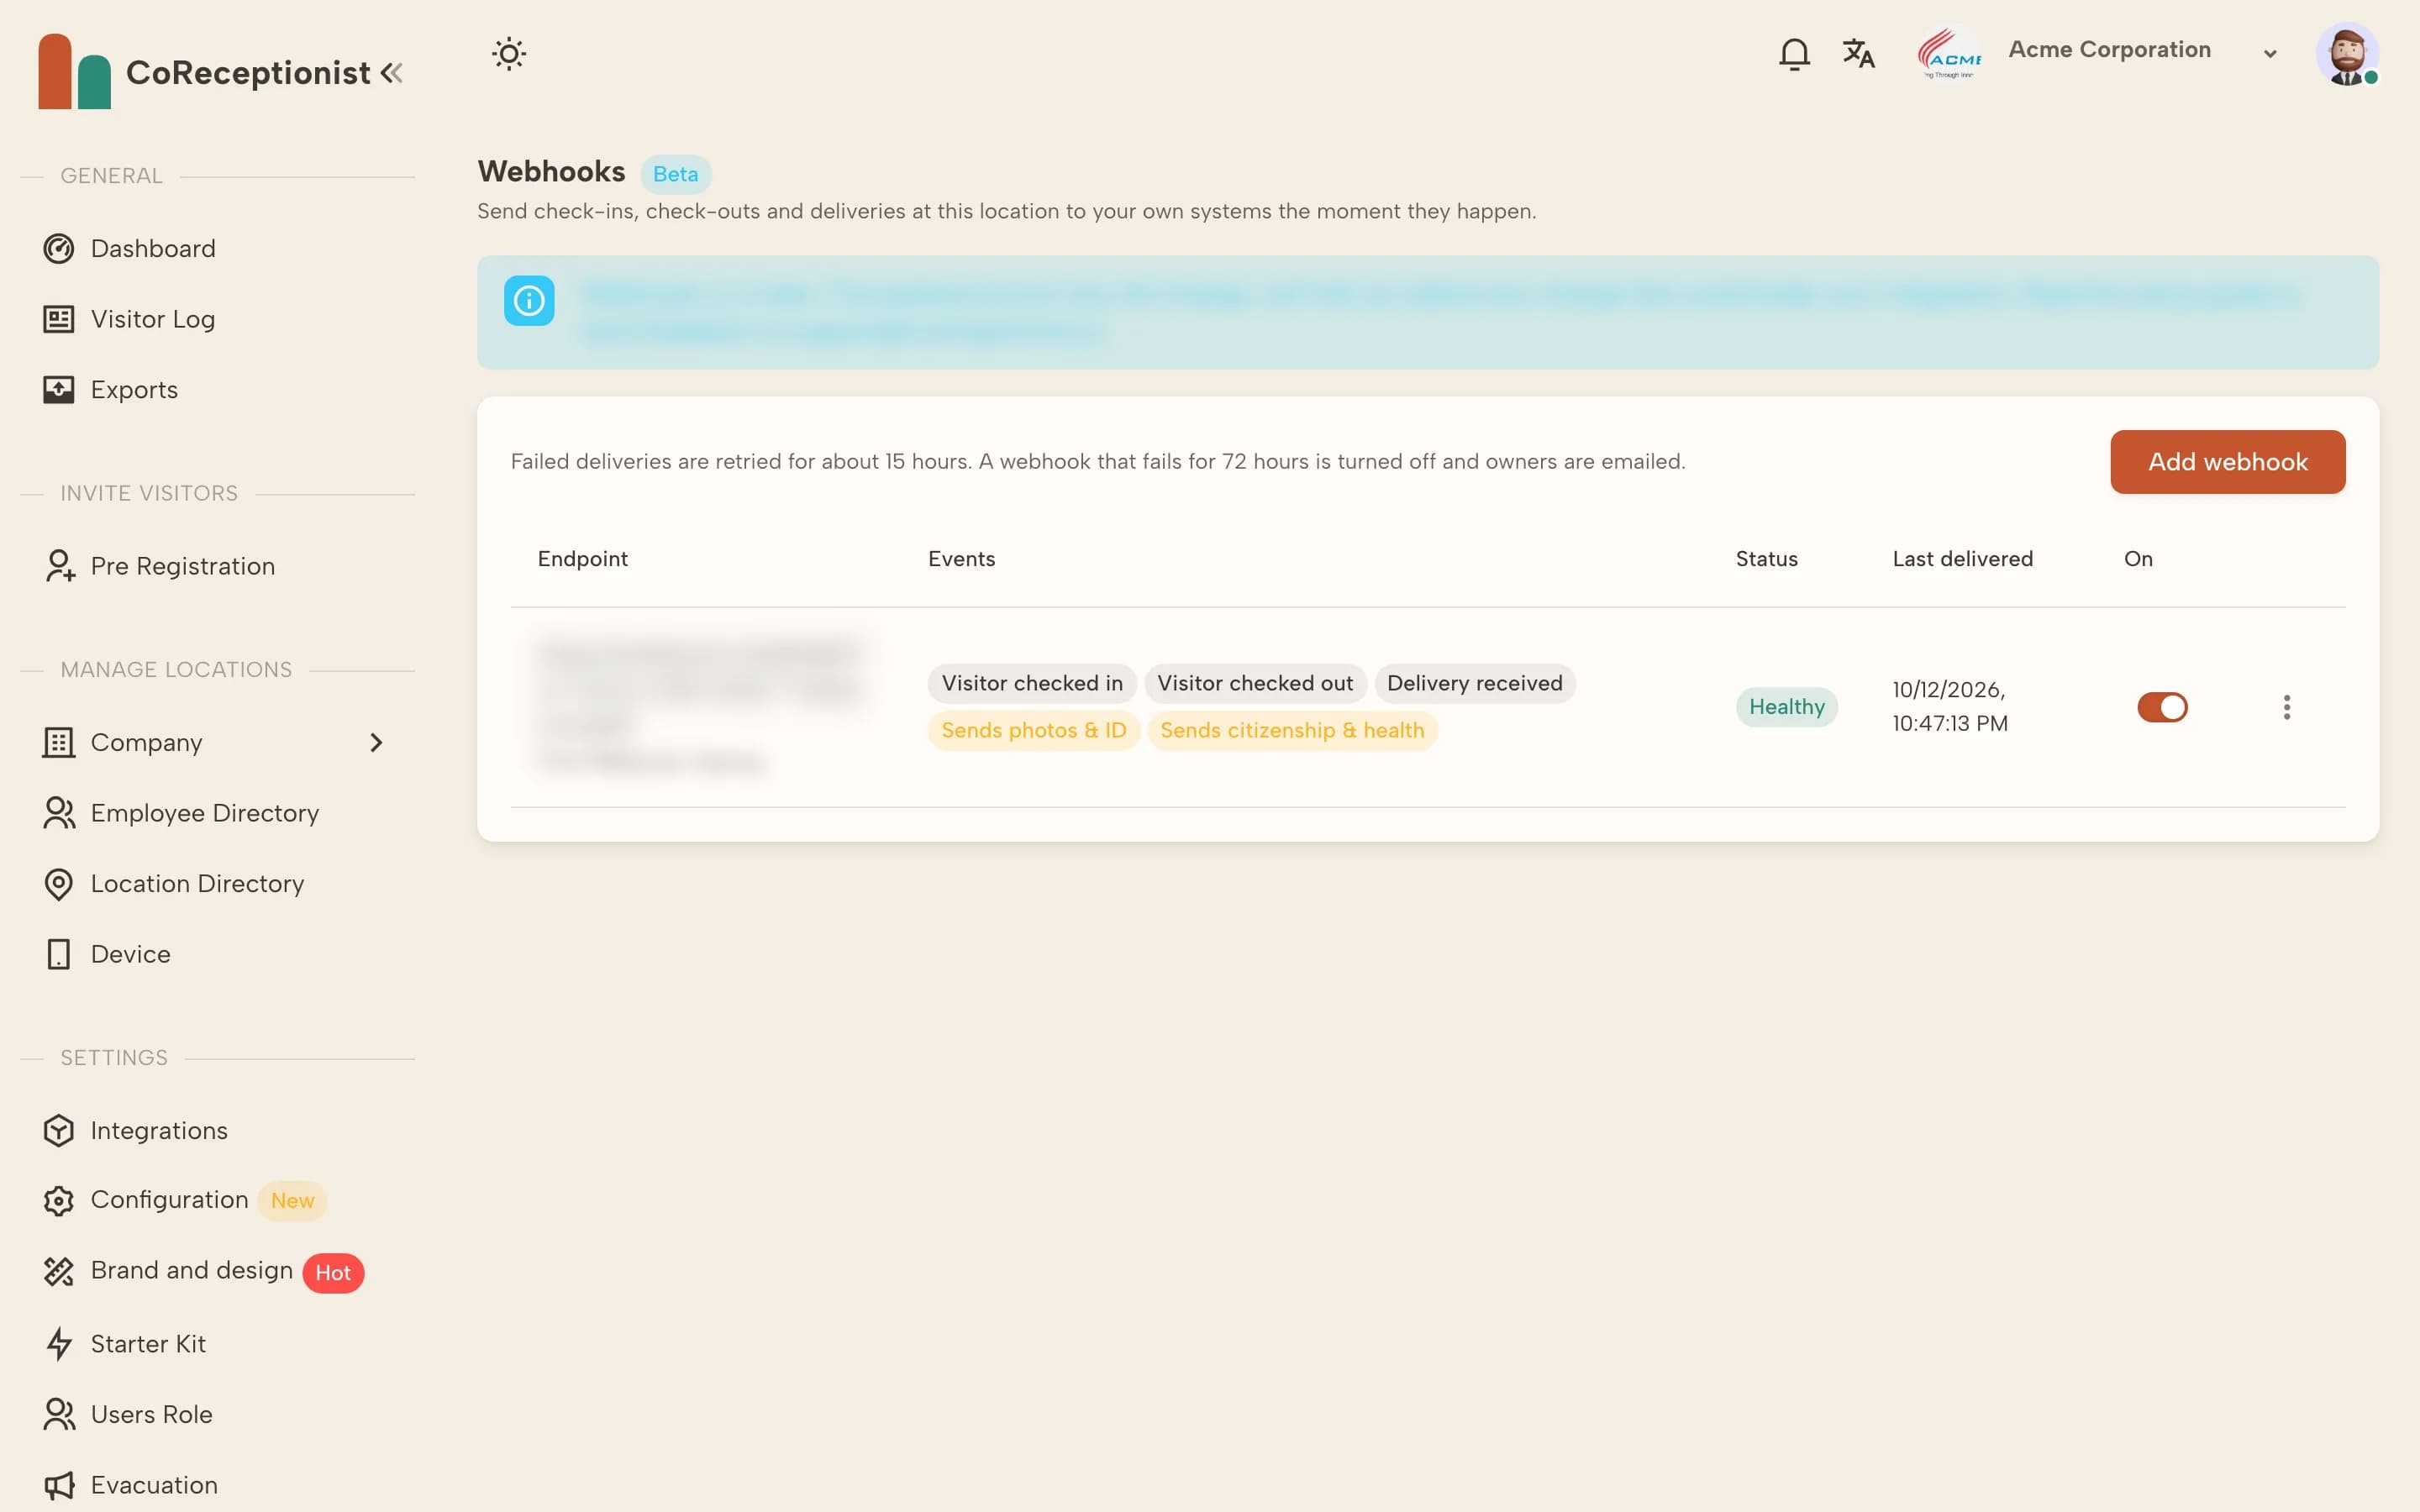Click the Sends citizenship & health tag

(1292, 730)
